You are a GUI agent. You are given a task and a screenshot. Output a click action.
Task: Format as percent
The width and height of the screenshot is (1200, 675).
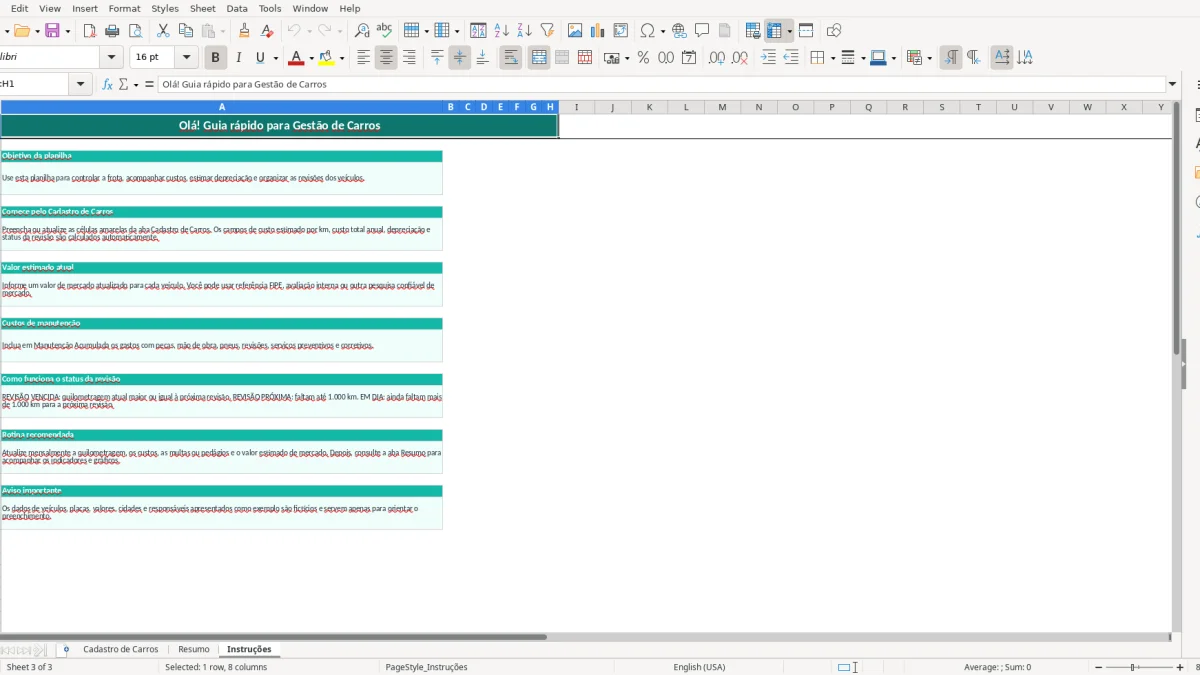643,58
